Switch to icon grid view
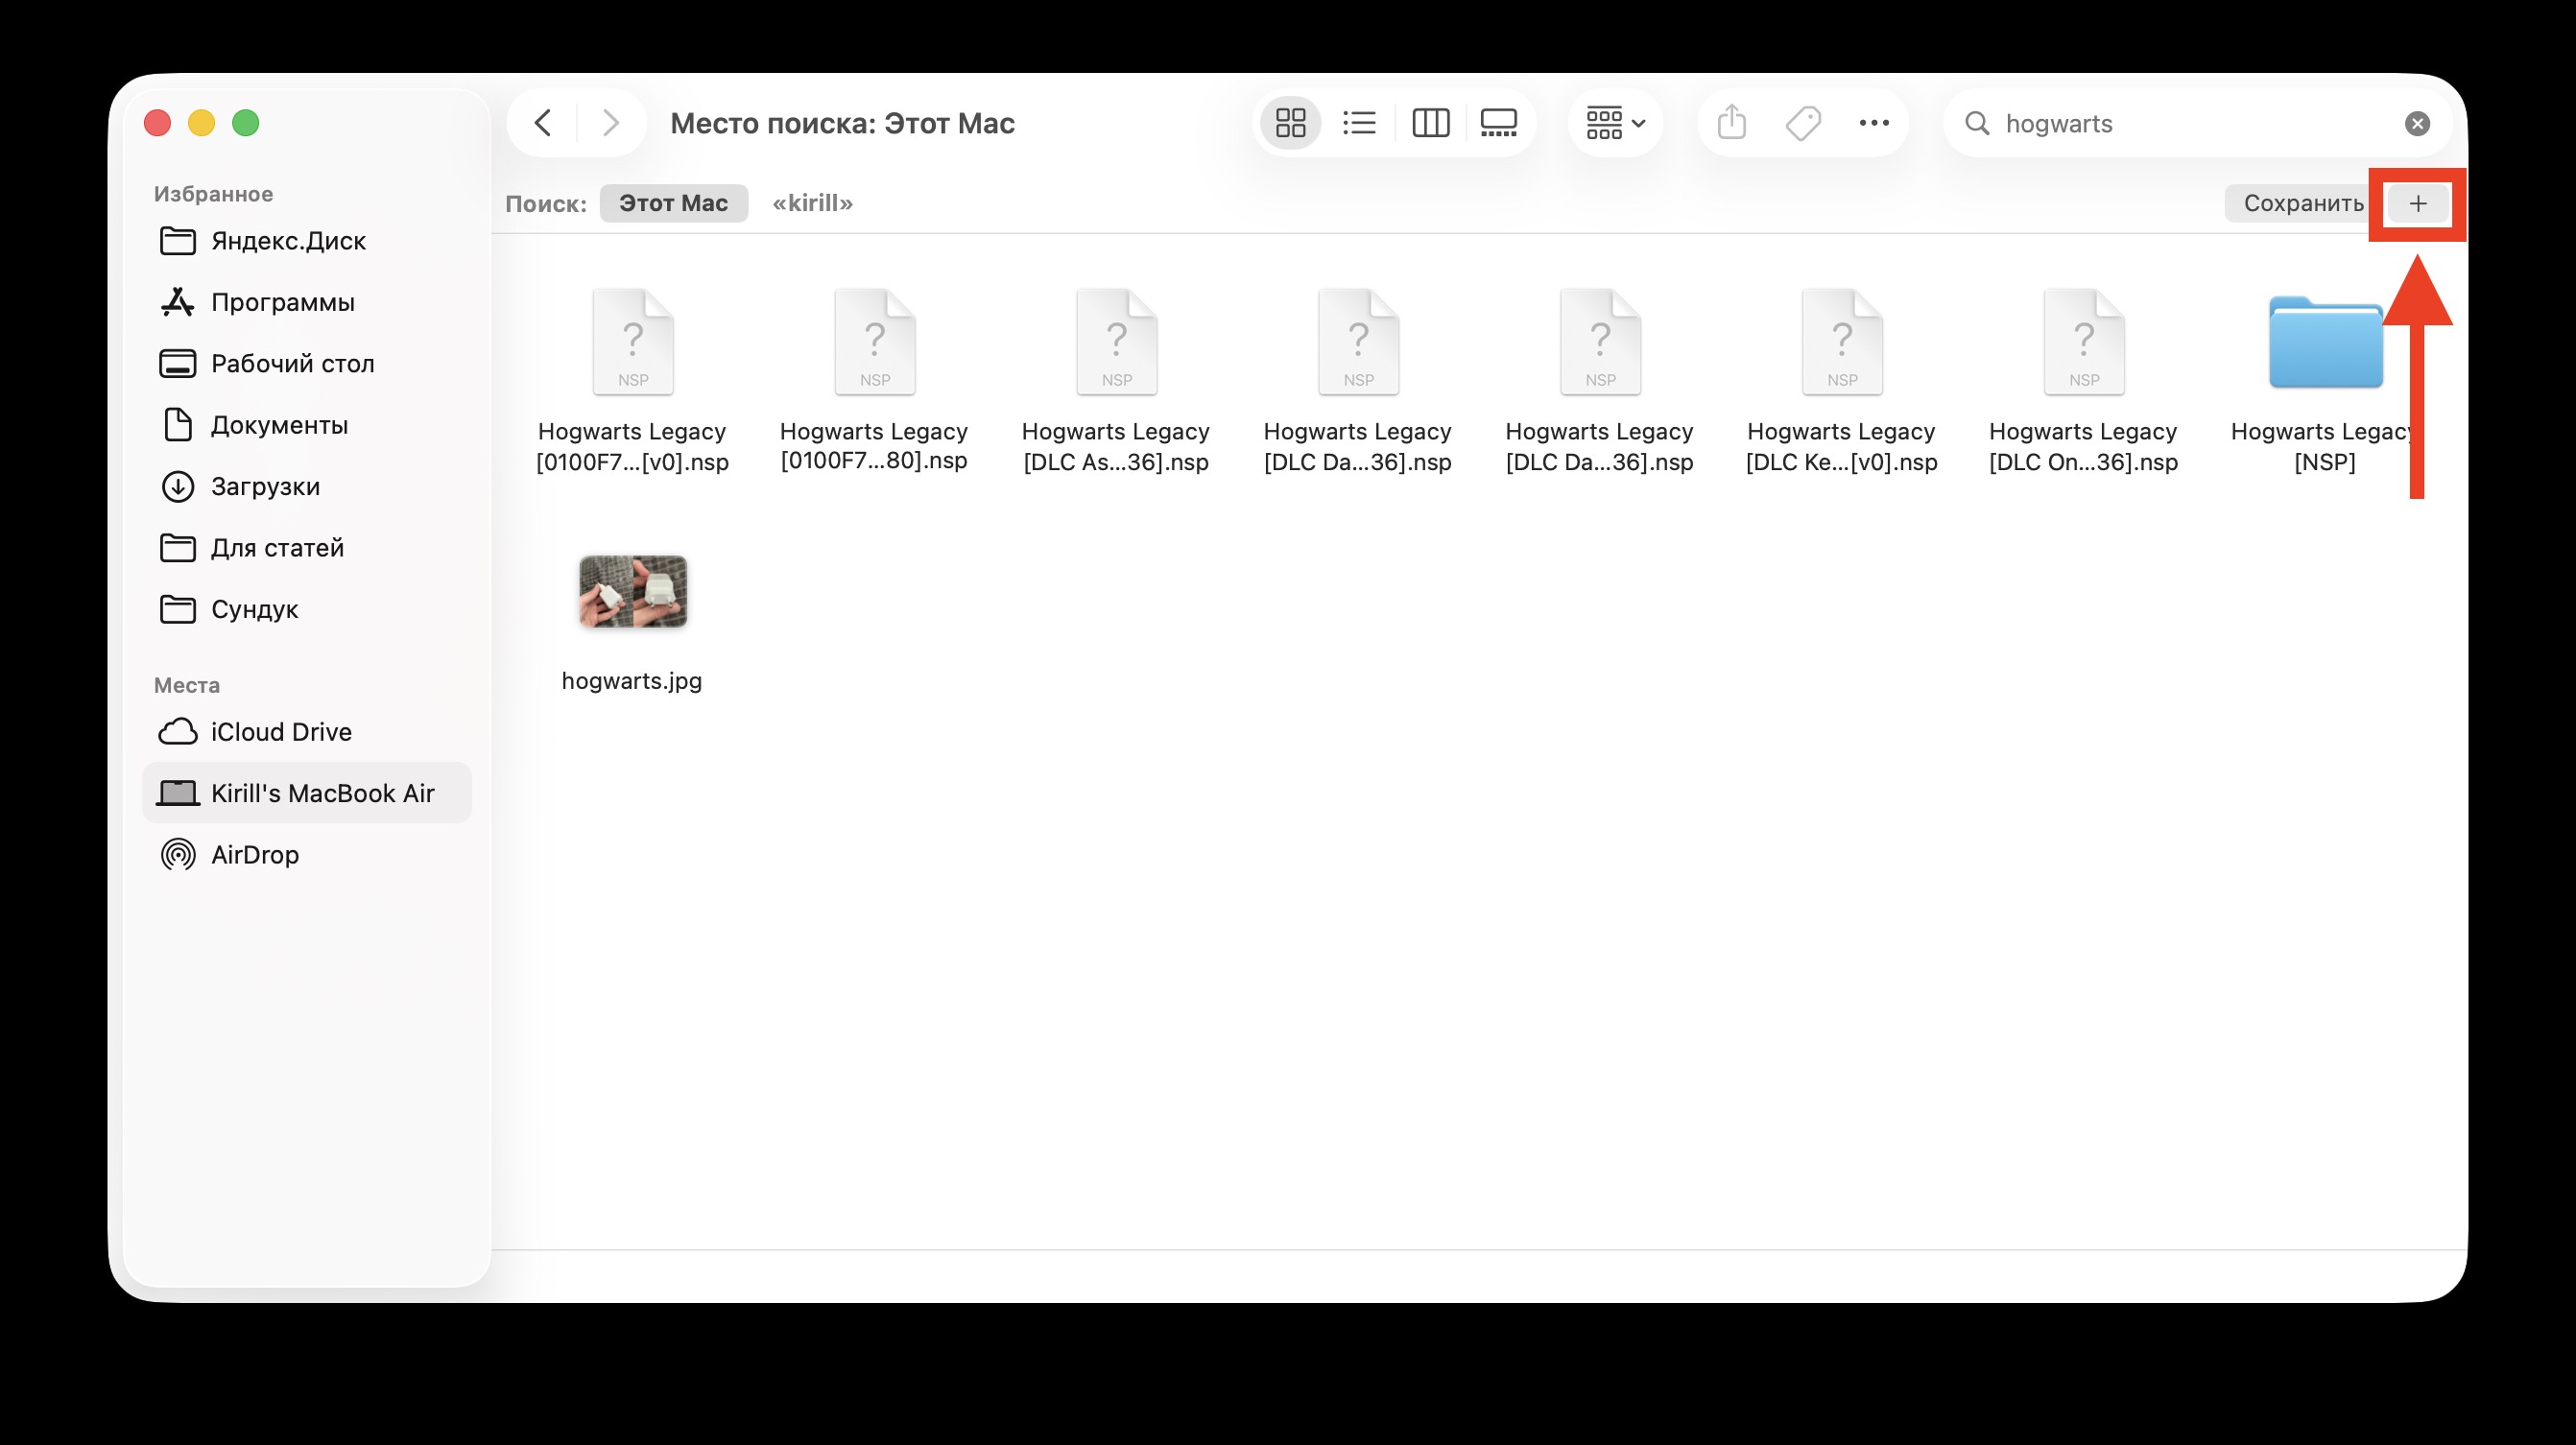 (1290, 123)
